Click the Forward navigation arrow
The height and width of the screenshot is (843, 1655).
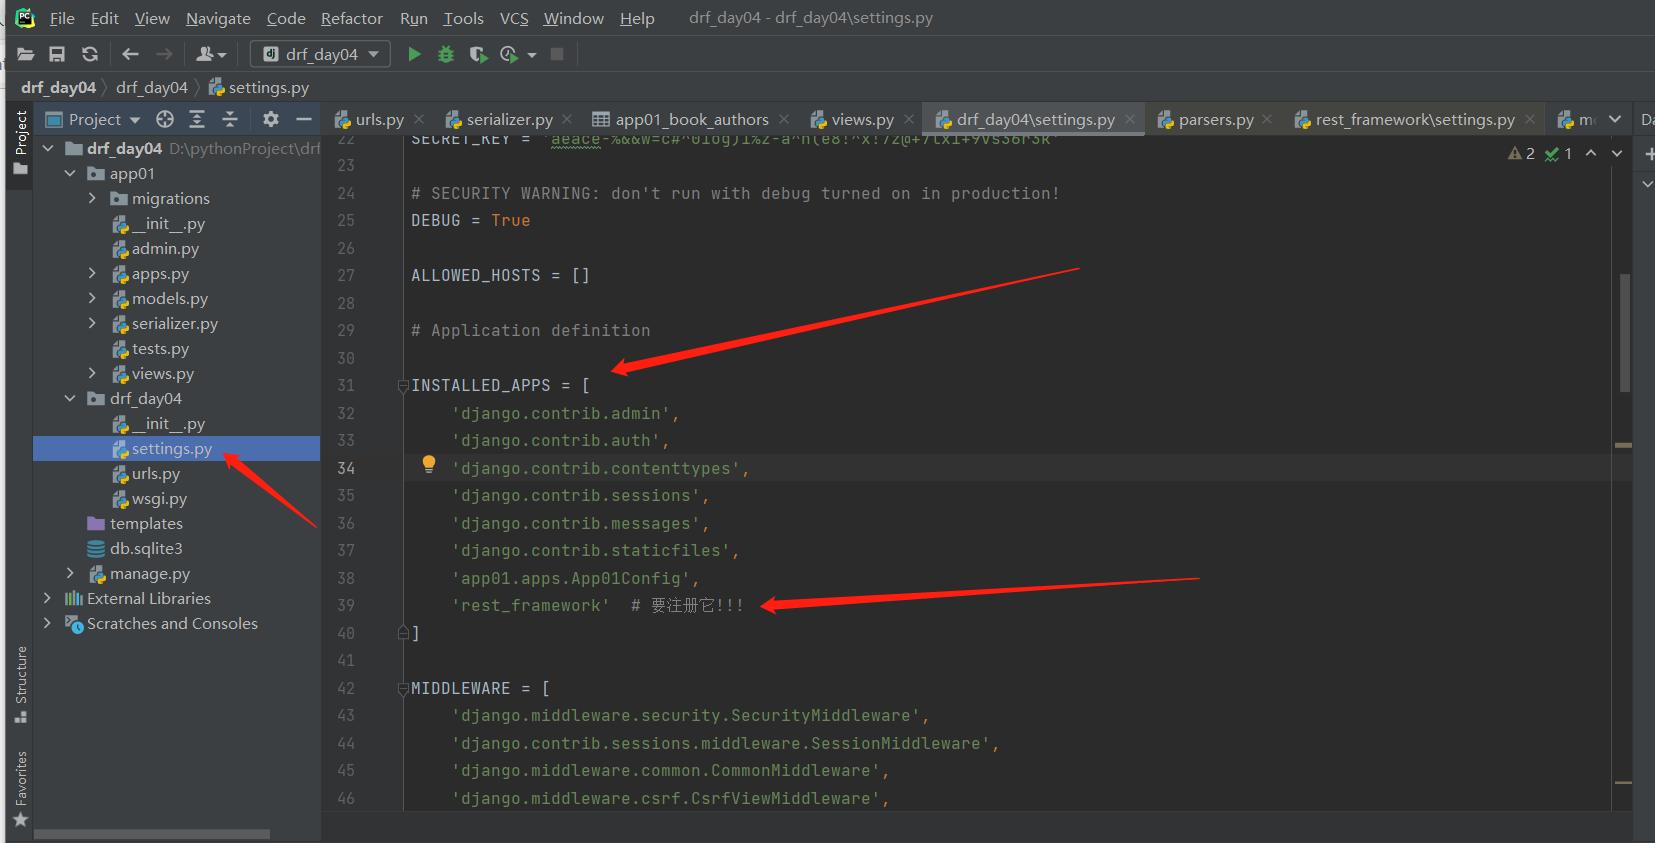164,54
